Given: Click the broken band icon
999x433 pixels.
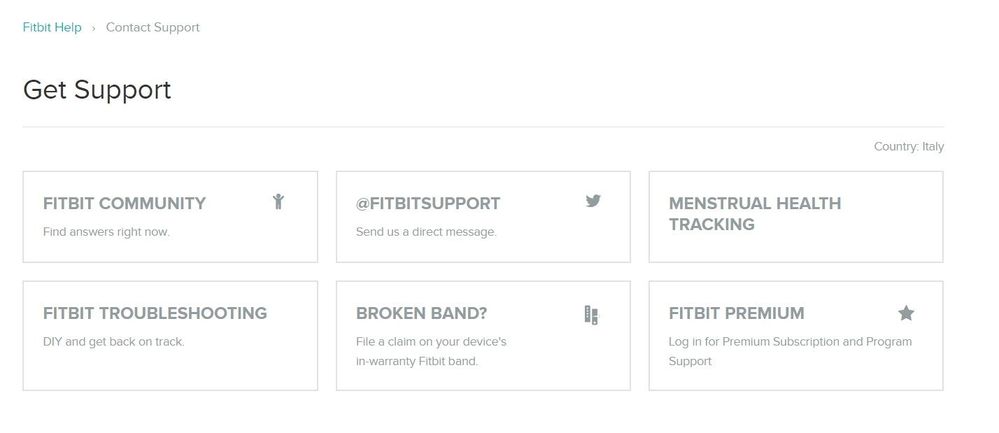Looking at the screenshot, I should 591,315.
